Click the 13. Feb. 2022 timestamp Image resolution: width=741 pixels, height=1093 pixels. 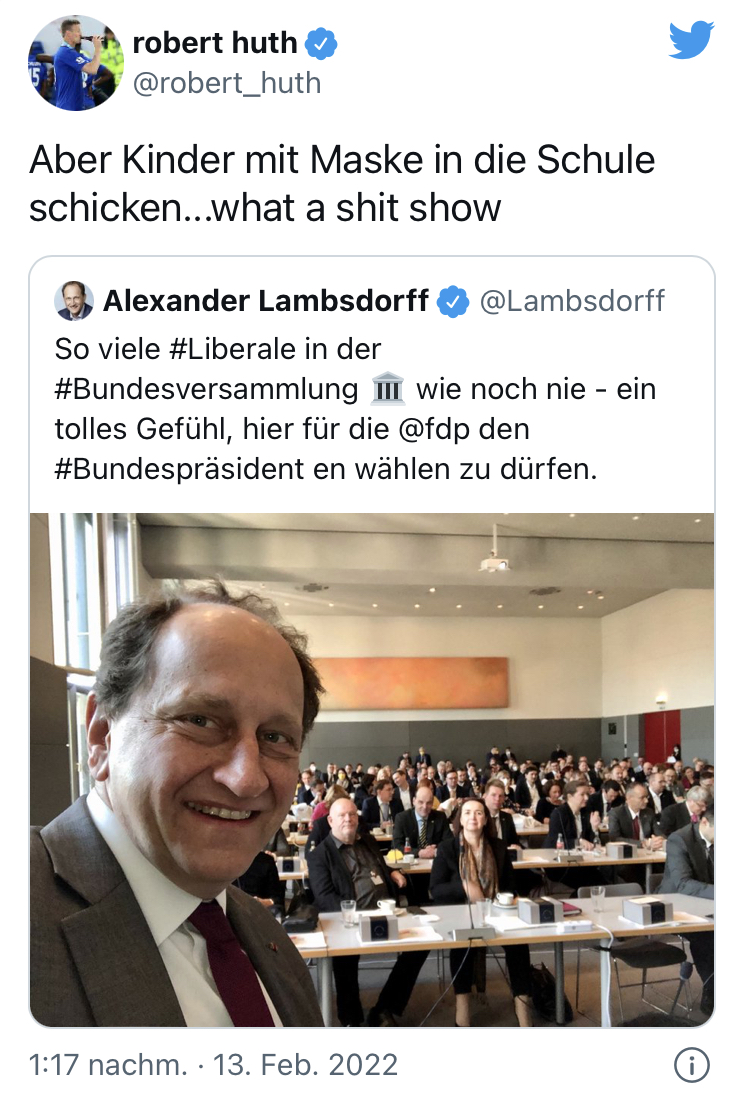point(305,1065)
